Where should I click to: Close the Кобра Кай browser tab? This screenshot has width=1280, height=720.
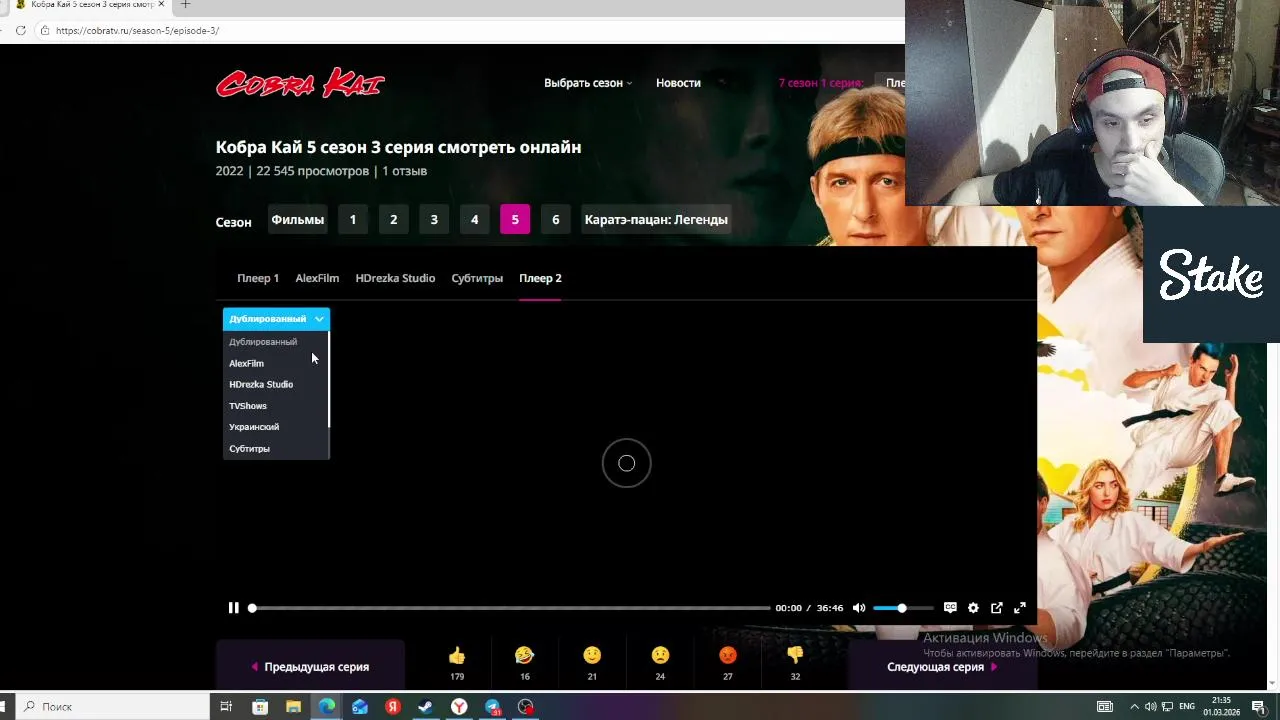click(161, 5)
